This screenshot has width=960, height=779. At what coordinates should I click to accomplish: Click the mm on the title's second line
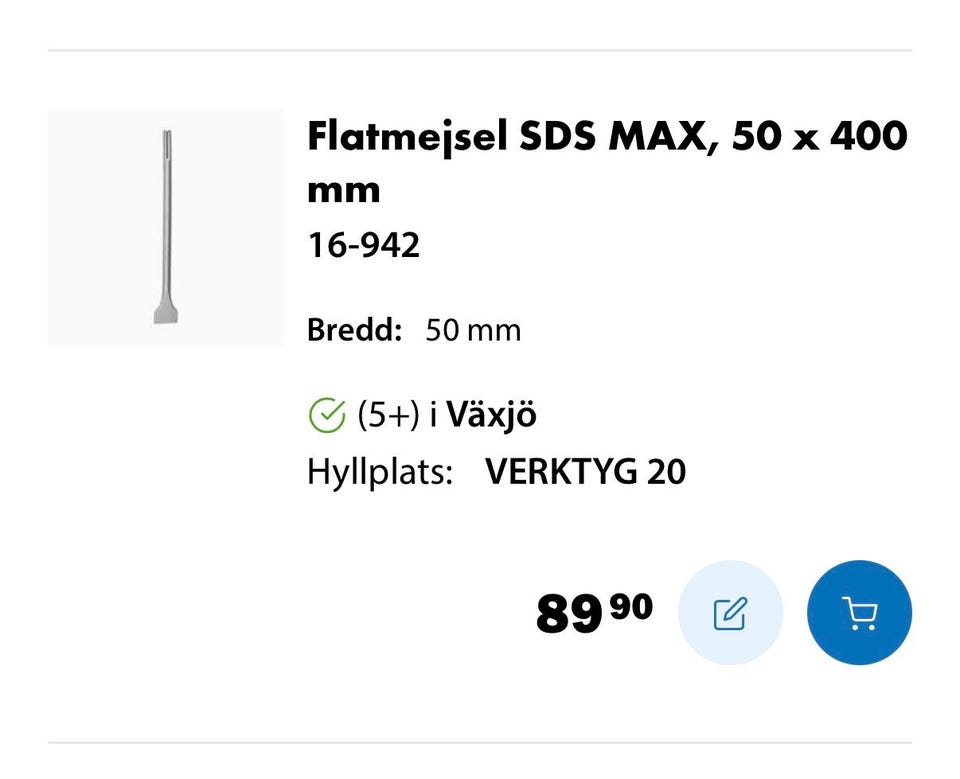pos(343,189)
